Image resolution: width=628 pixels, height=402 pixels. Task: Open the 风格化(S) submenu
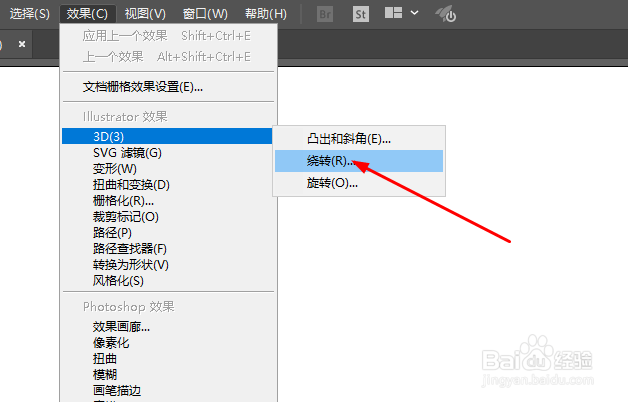pyautogui.click(x=167, y=281)
